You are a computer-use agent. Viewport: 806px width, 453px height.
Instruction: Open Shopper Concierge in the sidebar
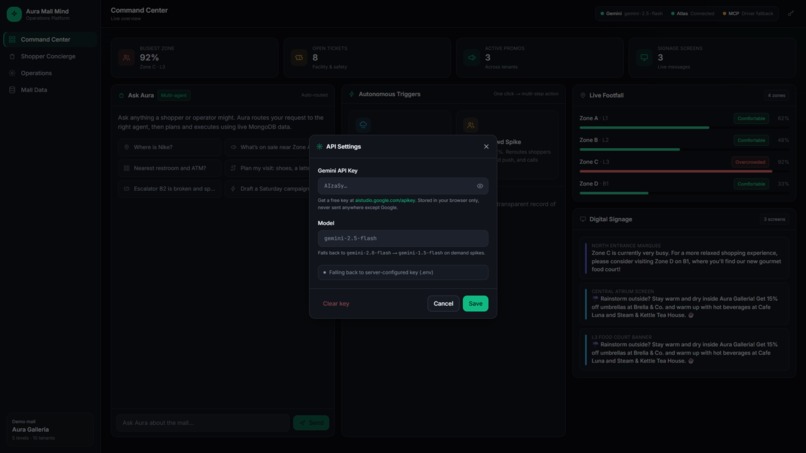pyautogui.click(x=49, y=57)
